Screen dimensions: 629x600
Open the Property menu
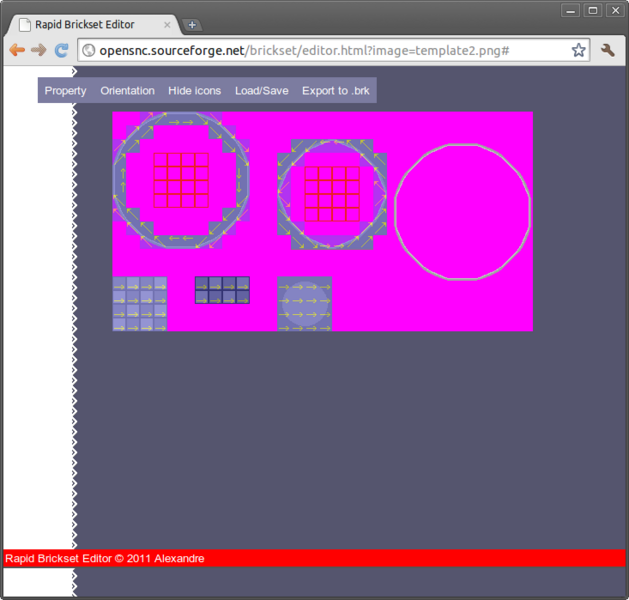[65, 91]
